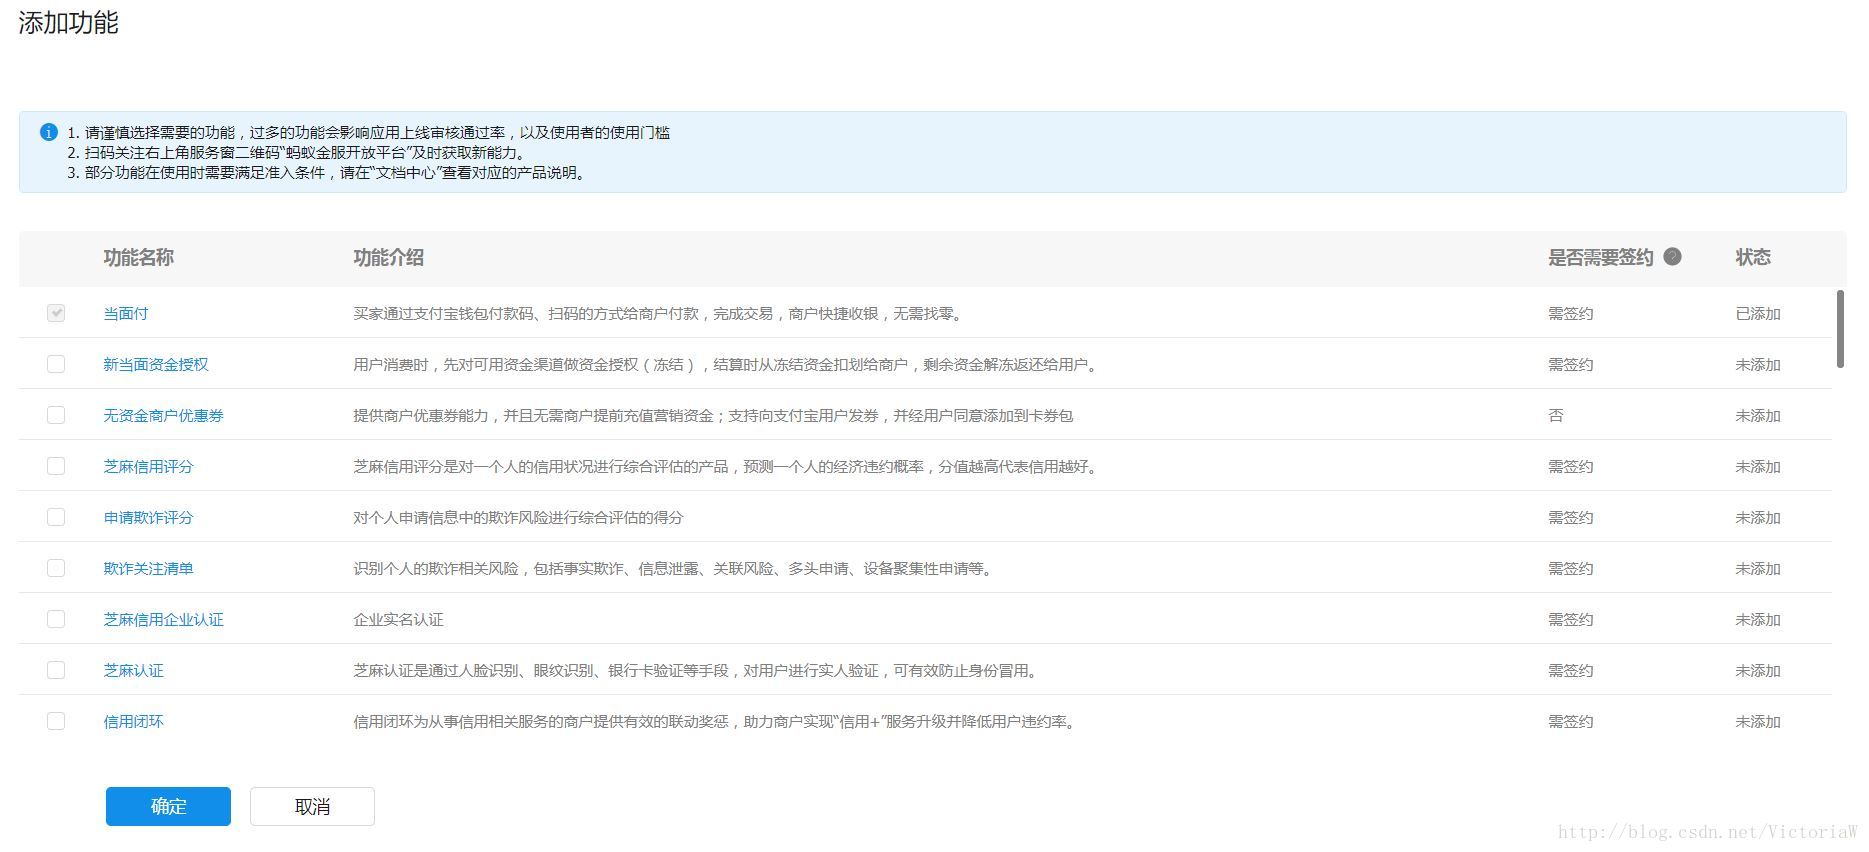Open the 新当面资金授权 link
The image size is (1869, 852).
tap(156, 364)
